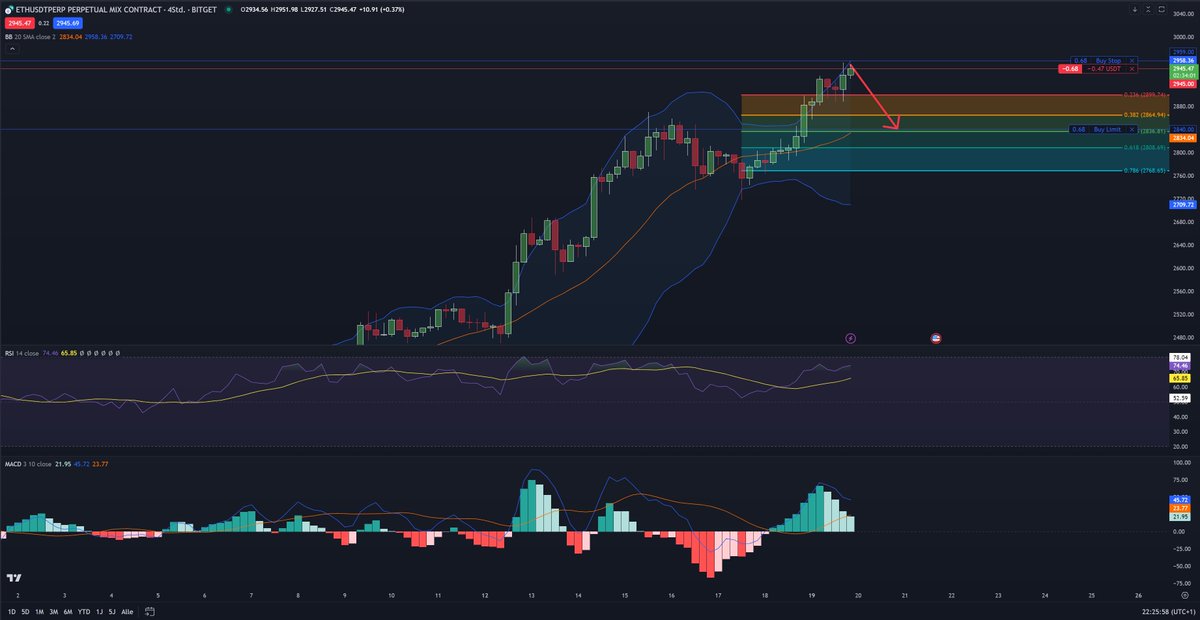Cancel the Buy Stop order via X
Image resolution: width=1200 pixels, height=620 pixels.
pos(1132,61)
